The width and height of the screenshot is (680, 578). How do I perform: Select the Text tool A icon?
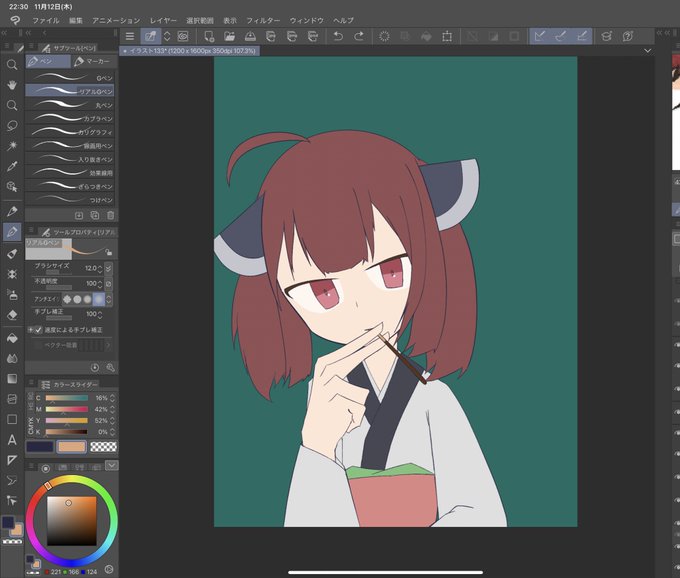(12, 440)
